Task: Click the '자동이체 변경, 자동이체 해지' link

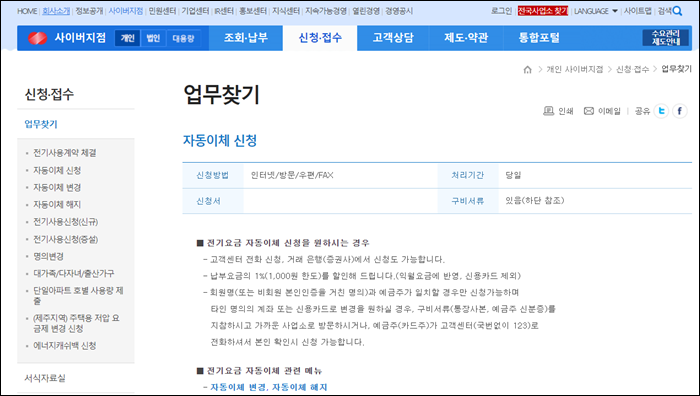Action: [269, 387]
